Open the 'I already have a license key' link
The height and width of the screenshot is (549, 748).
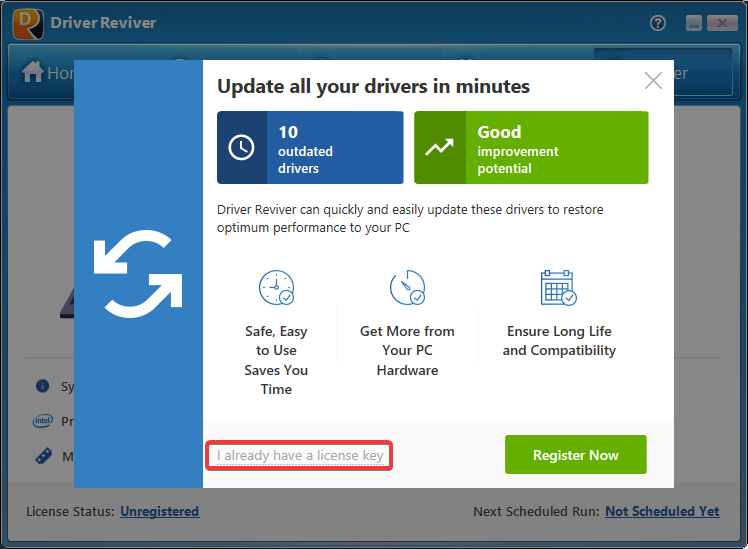pyautogui.click(x=300, y=456)
